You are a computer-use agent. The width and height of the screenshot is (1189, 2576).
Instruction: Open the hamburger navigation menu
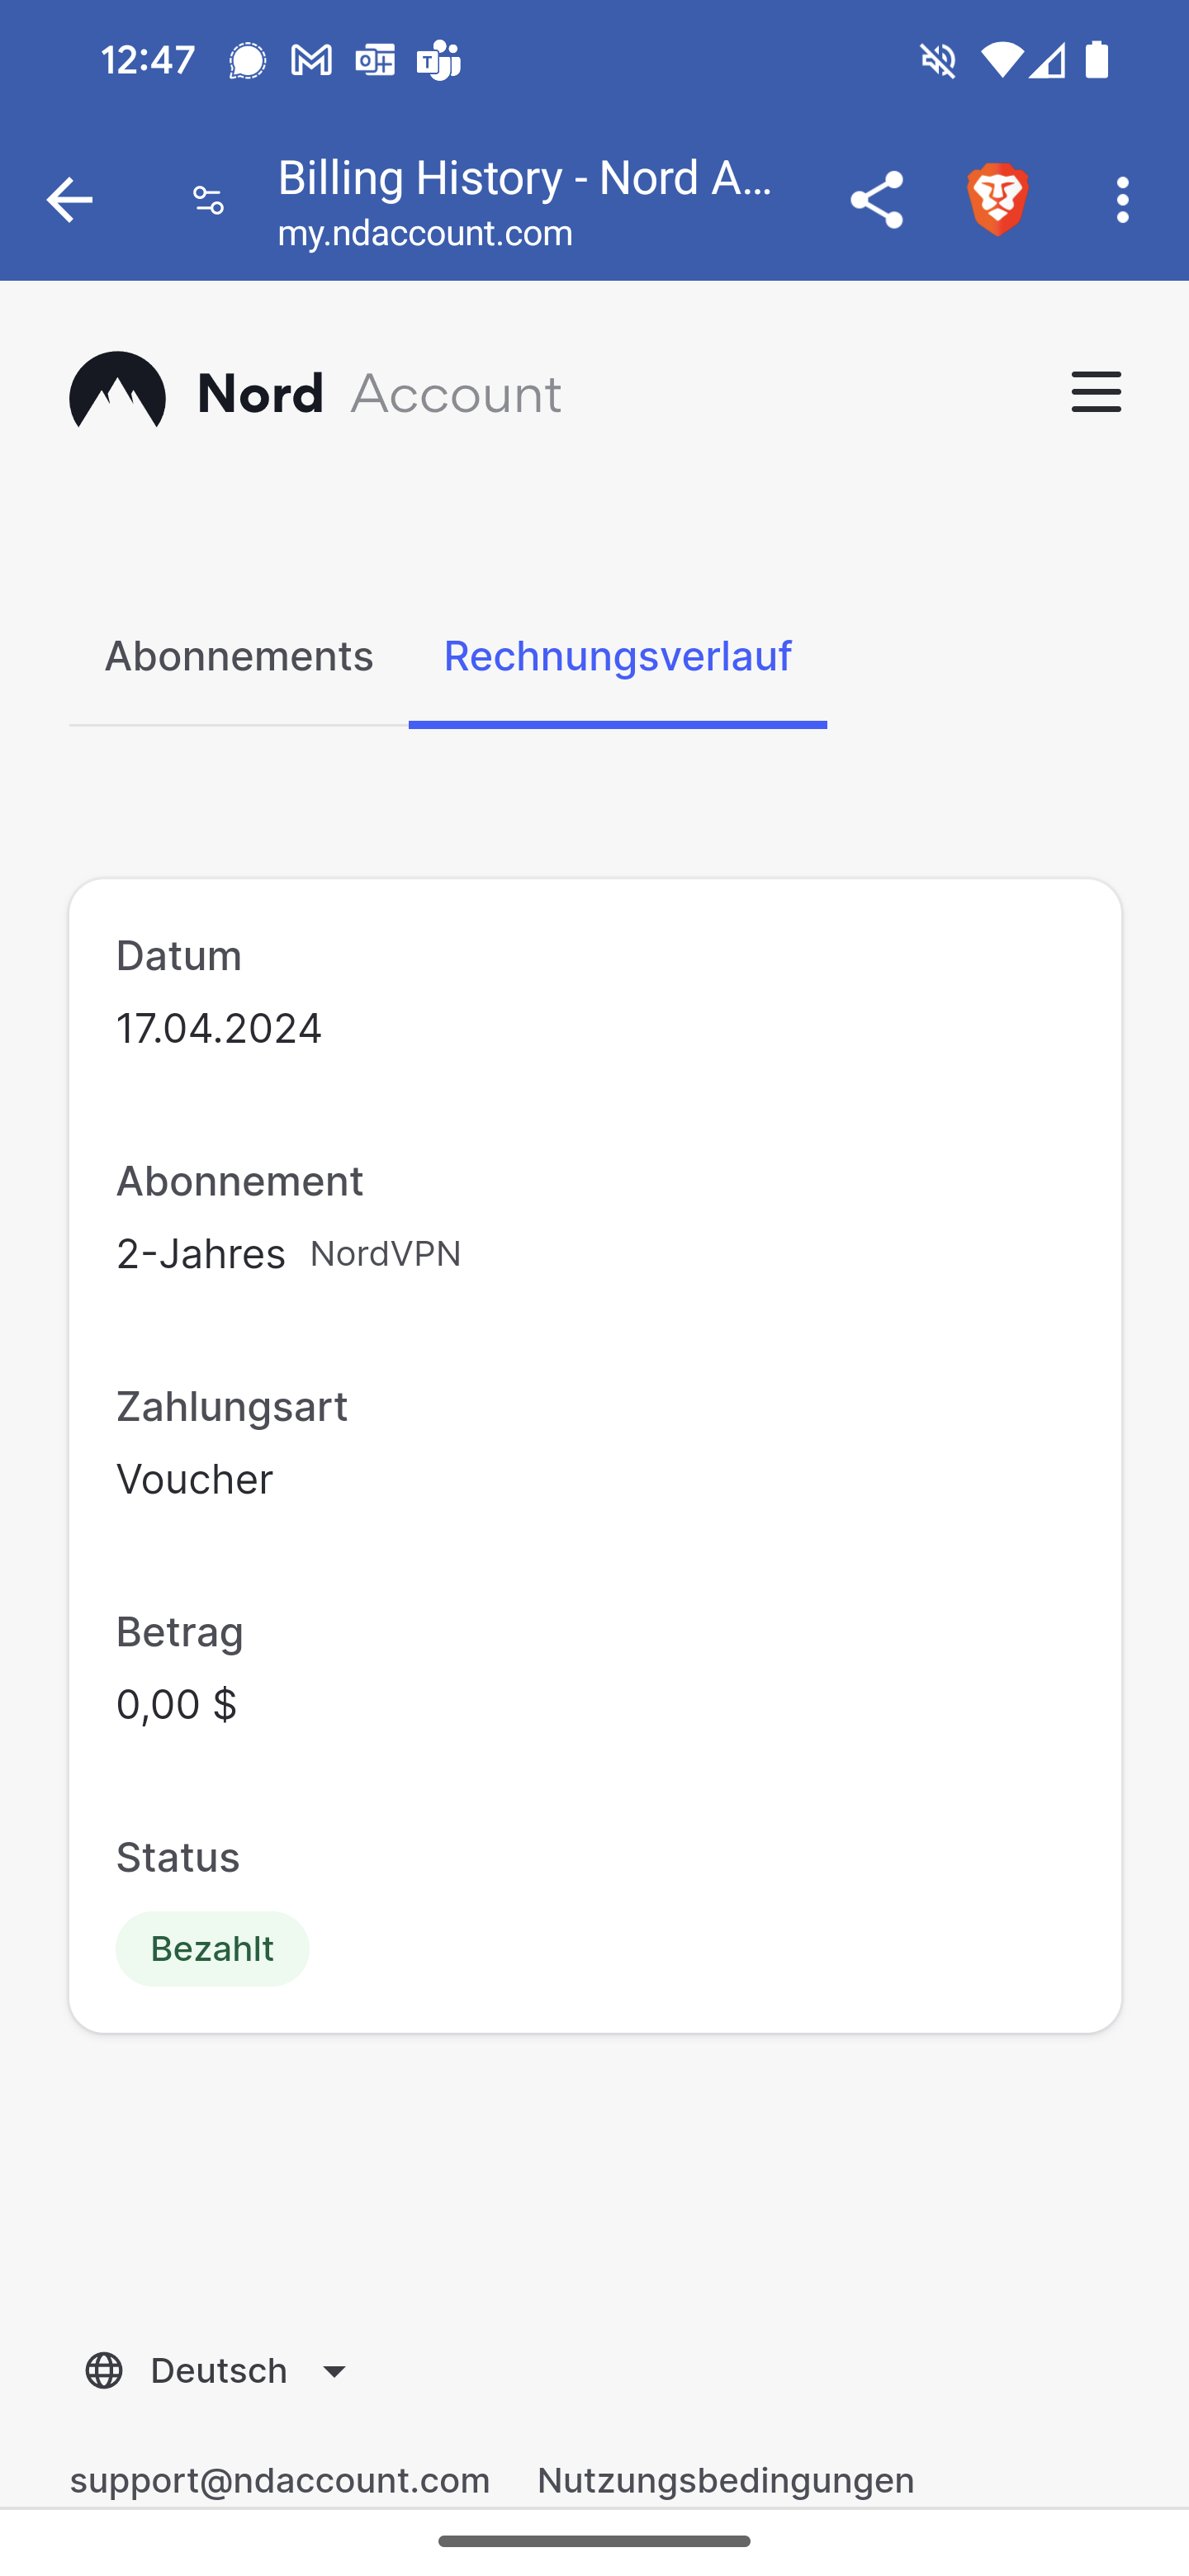(1095, 392)
